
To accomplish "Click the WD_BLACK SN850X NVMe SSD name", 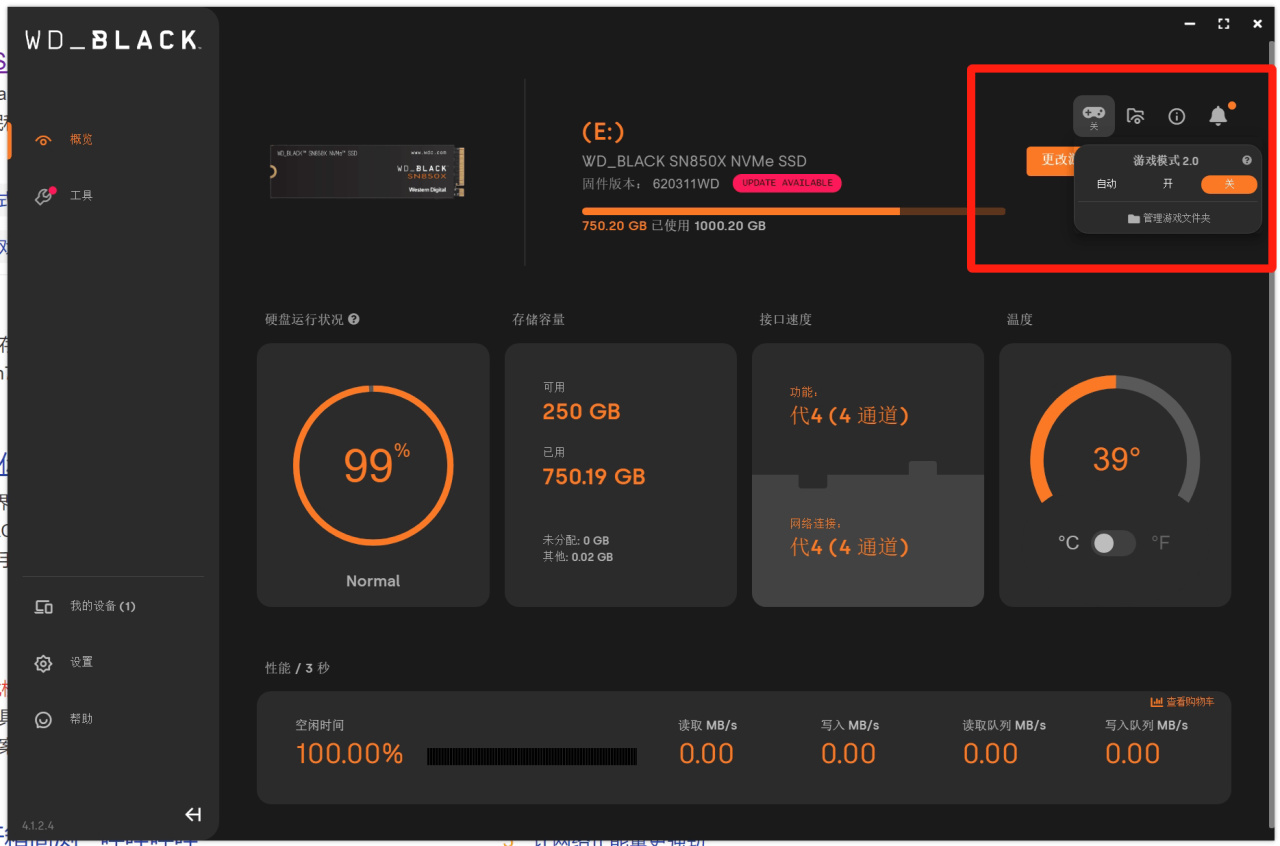I will [694, 161].
